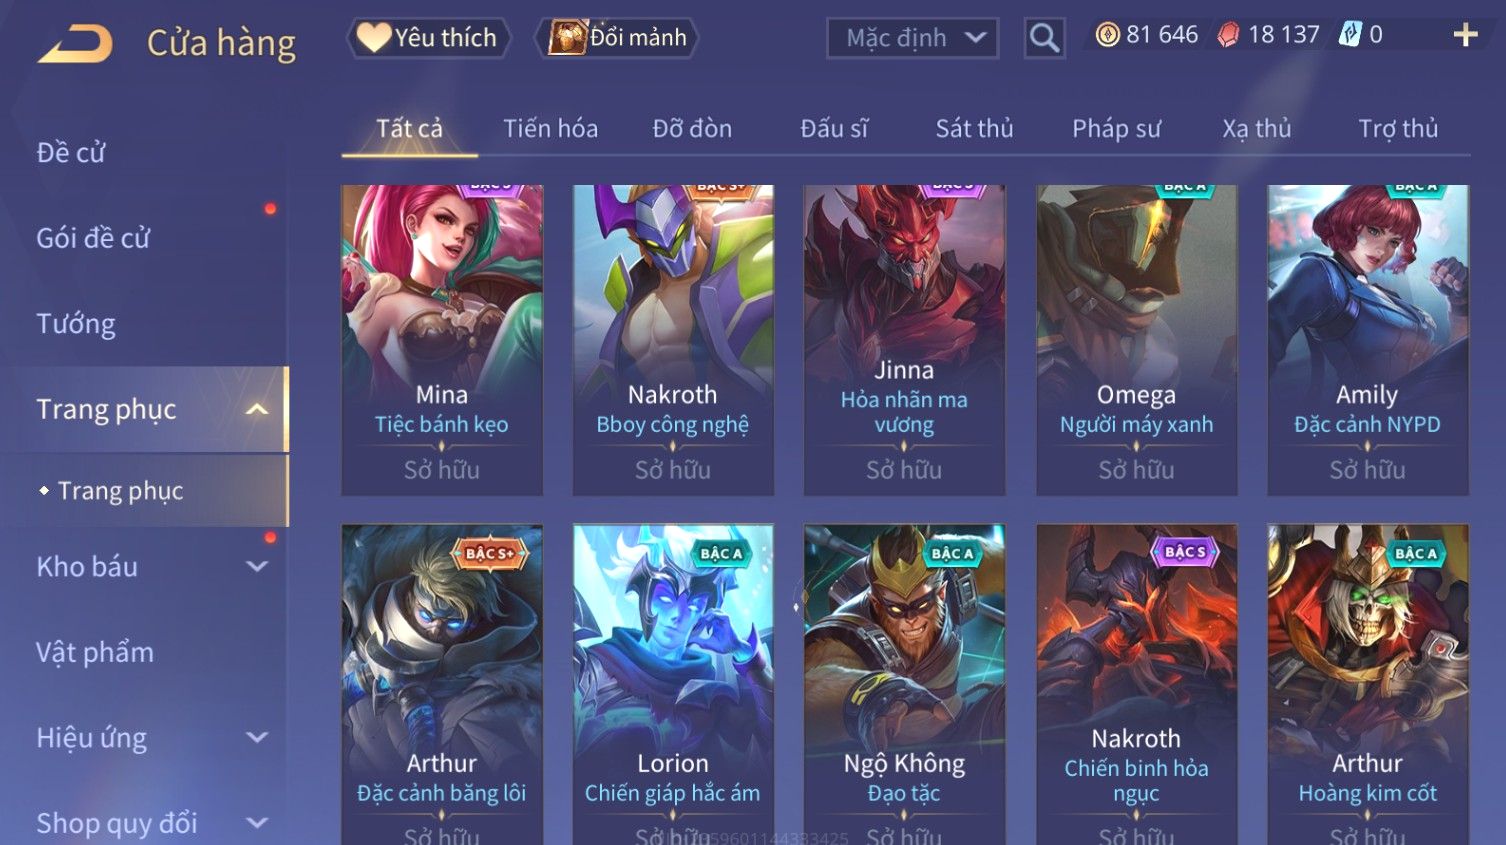Select Mina Tiệc bánh kẹo skin card
The image size is (1506, 845).
pos(442,340)
